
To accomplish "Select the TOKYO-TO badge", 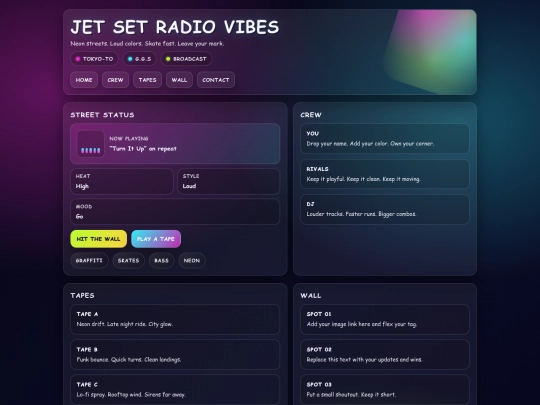I will click(x=94, y=59).
